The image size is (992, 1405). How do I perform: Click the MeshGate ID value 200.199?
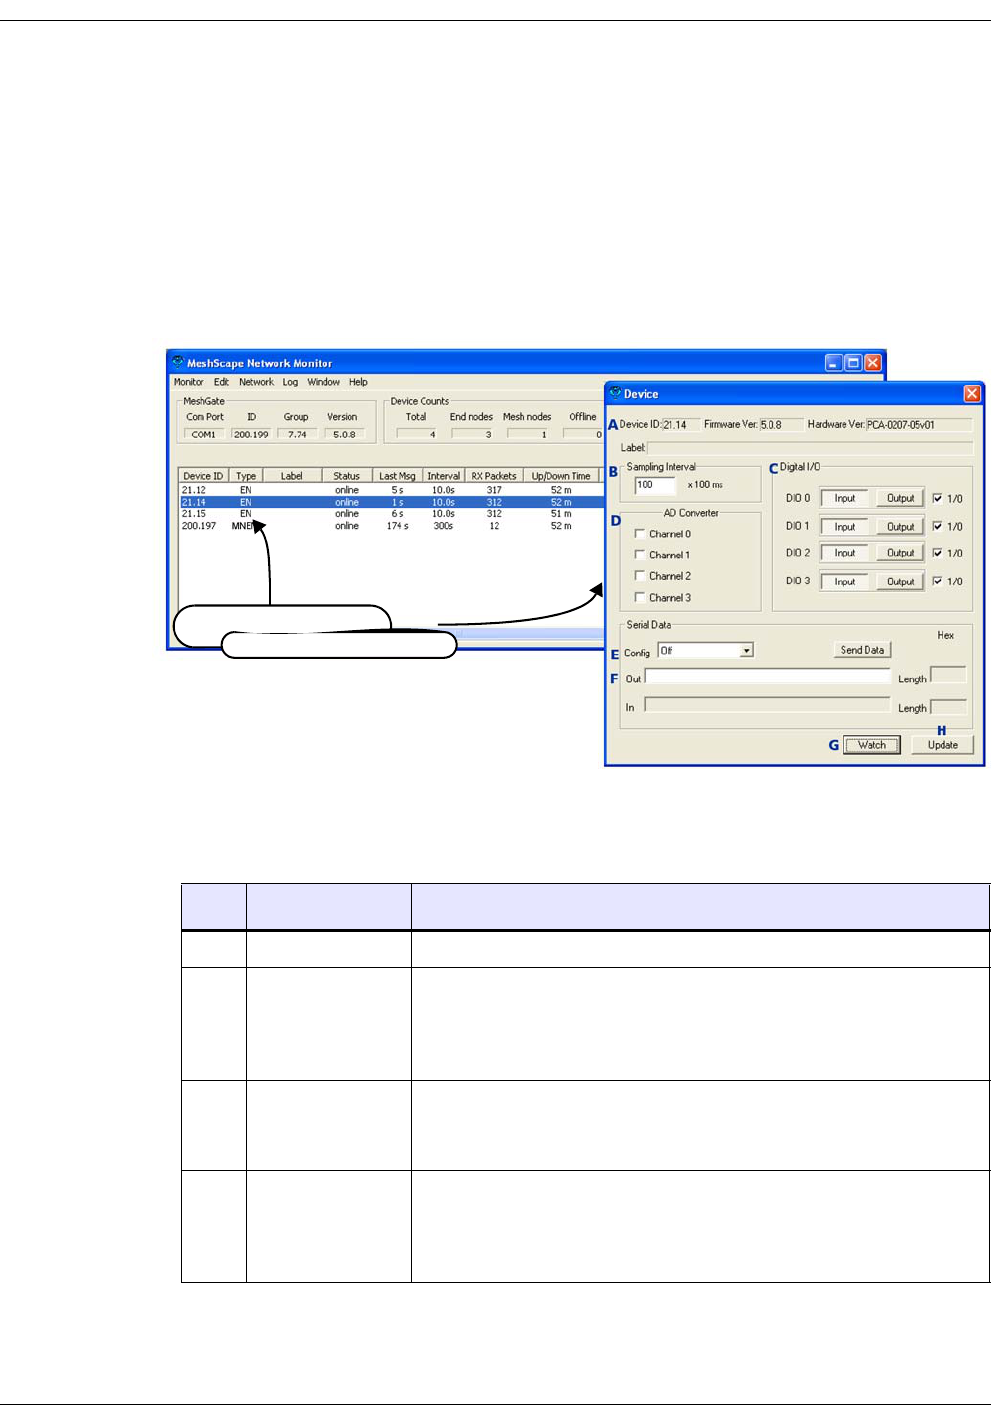251,434
